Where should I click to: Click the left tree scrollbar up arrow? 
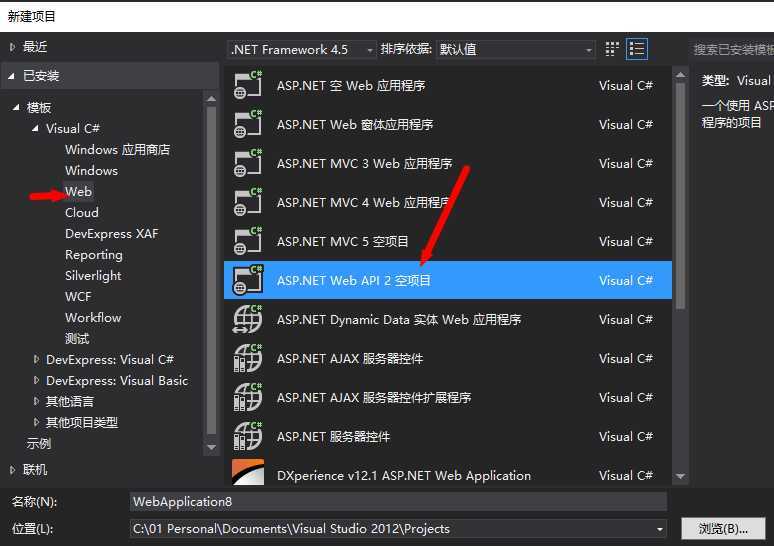[x=211, y=99]
